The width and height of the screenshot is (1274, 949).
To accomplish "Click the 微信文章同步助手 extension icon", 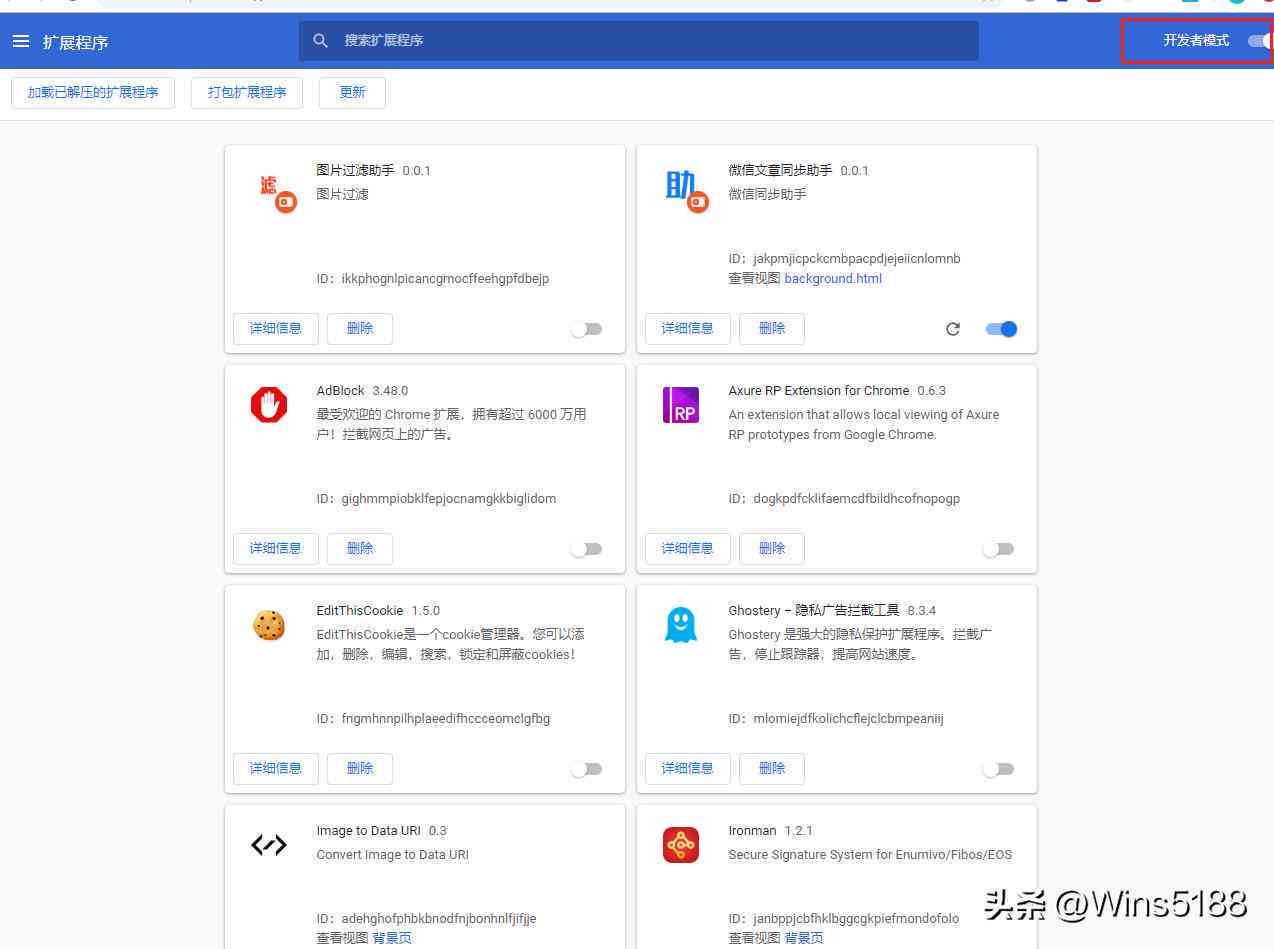I will [687, 190].
